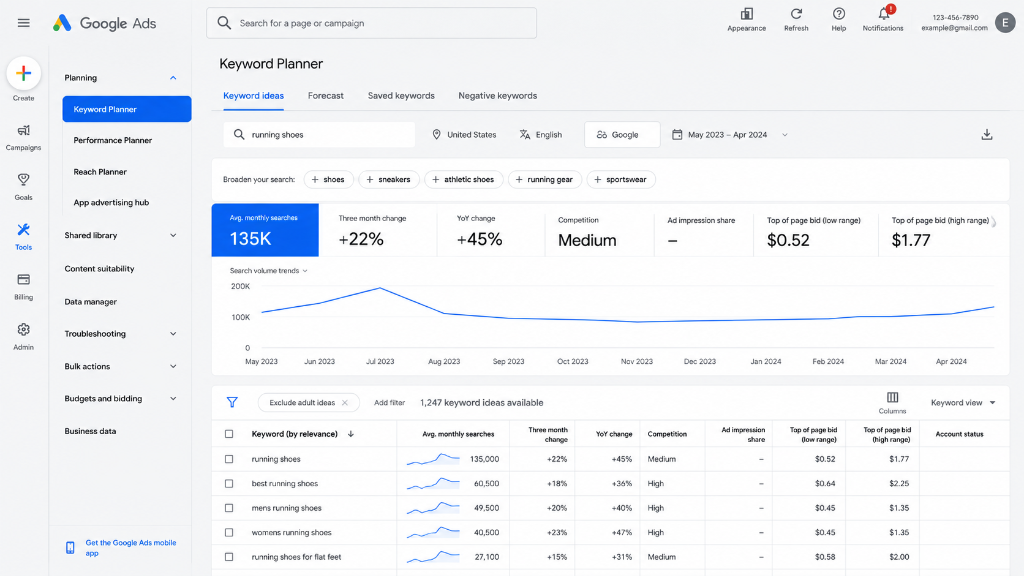Add 'running gear' suggestion
Screen dimensions: 1024x576
click(545, 180)
